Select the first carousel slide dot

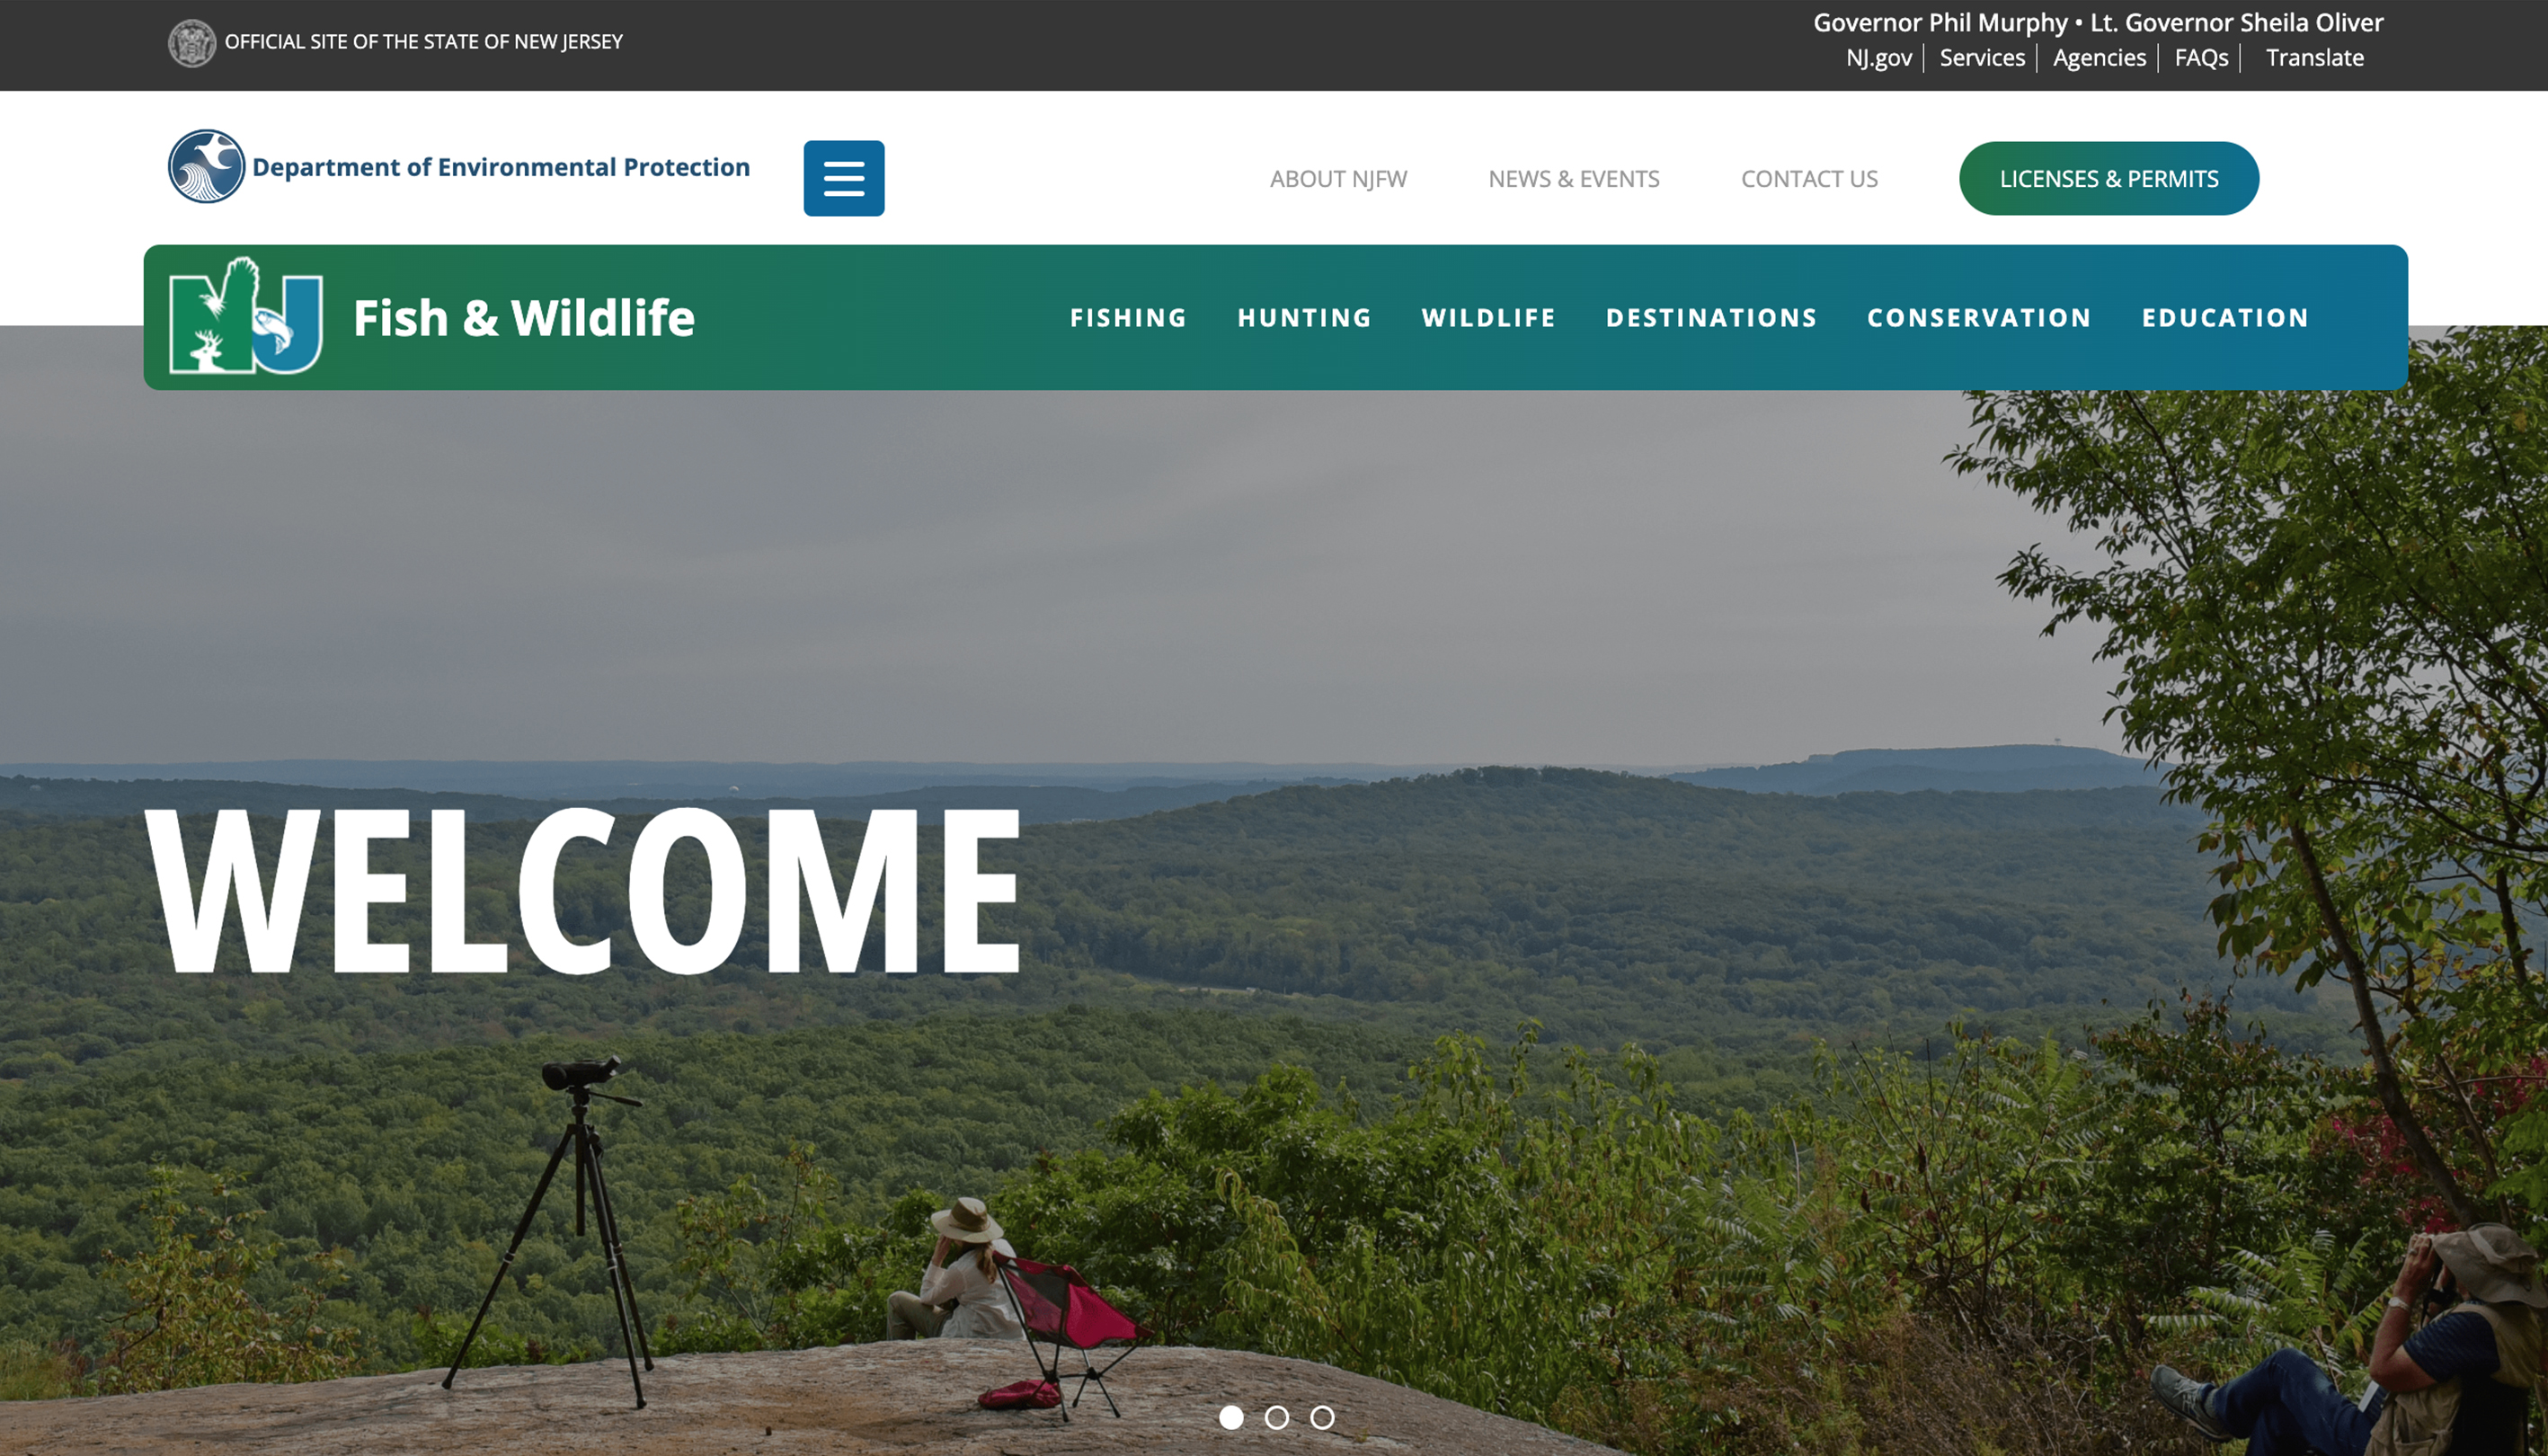(x=1231, y=1417)
